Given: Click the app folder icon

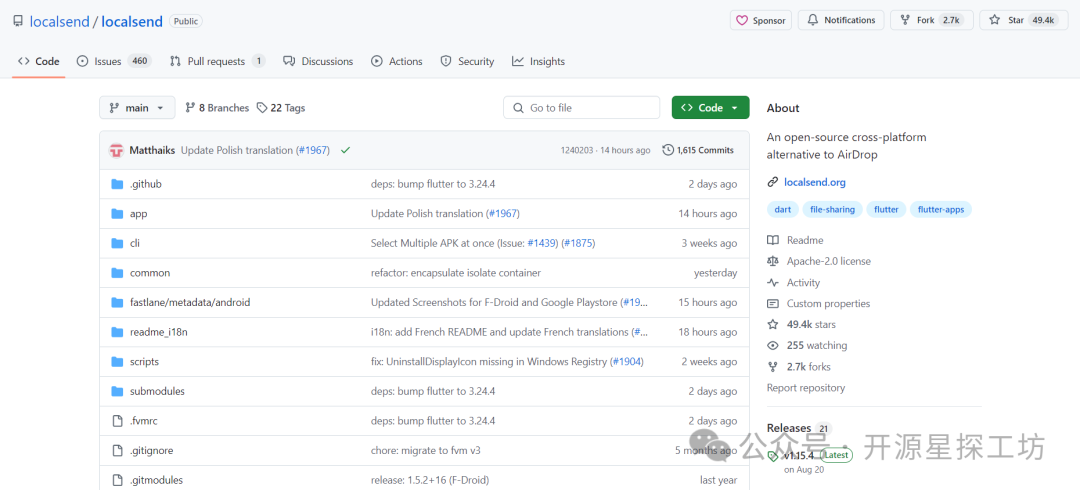Looking at the screenshot, I should pyautogui.click(x=117, y=214).
